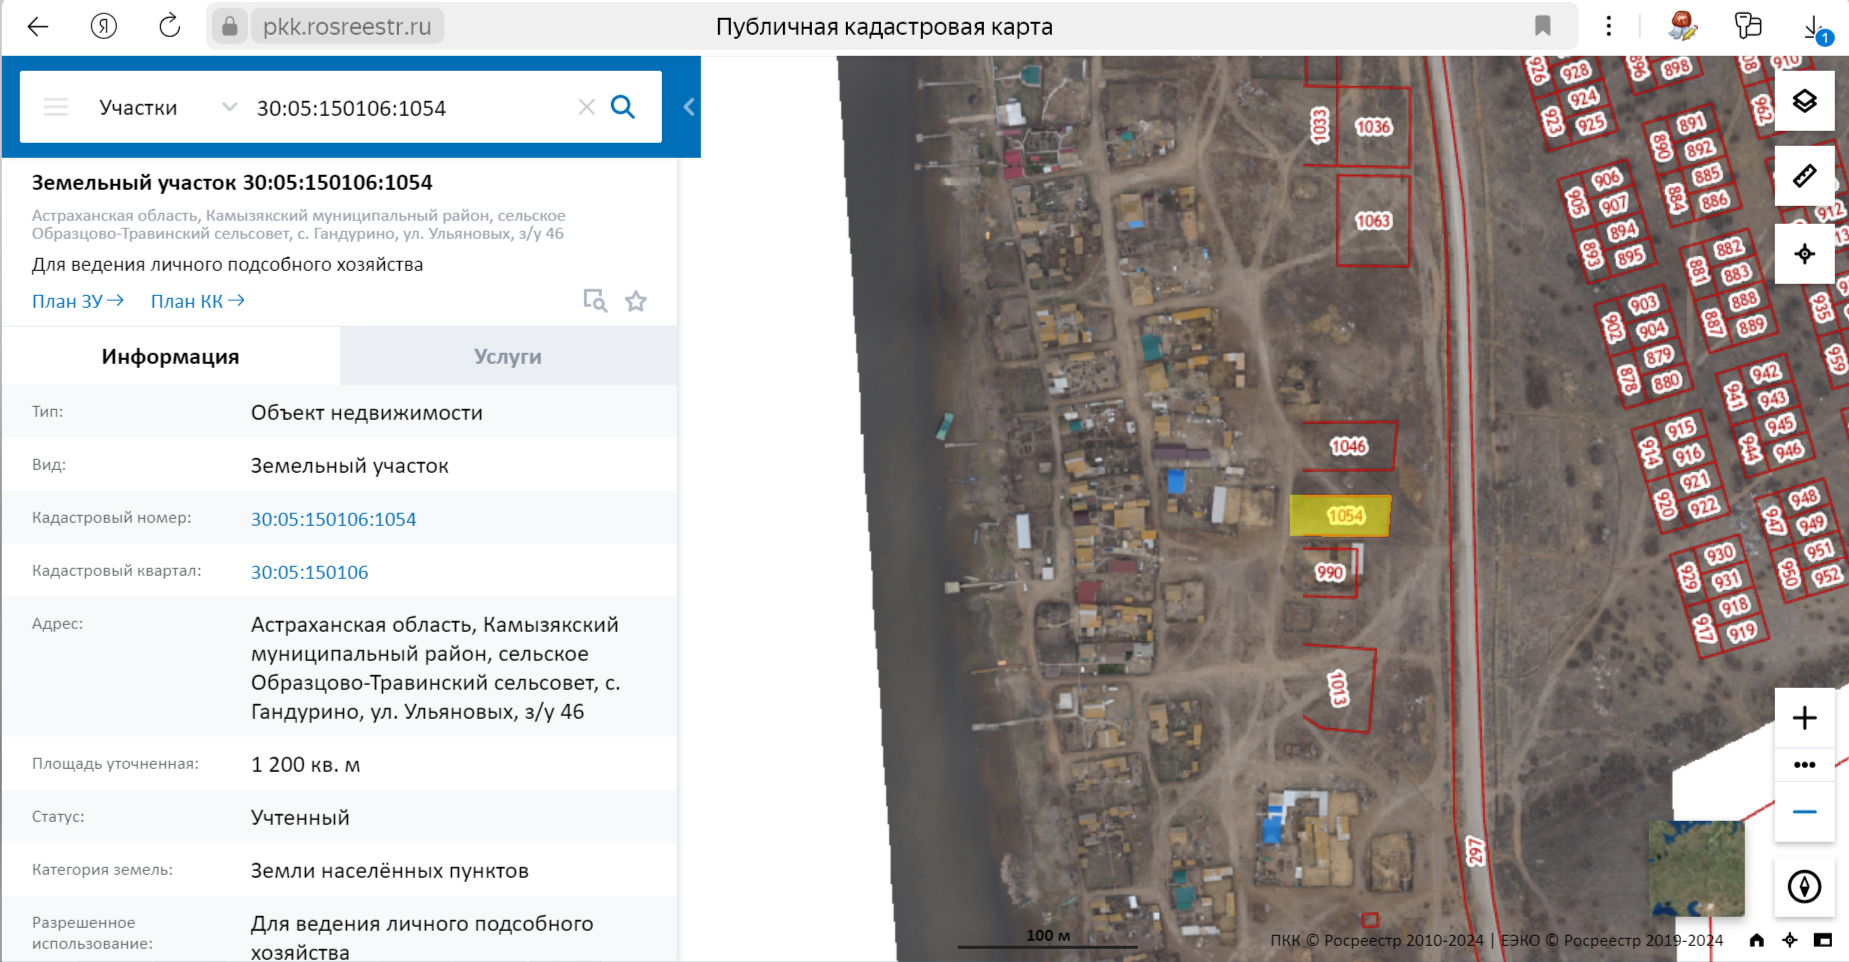Zoom in the map with plus button
1849x962 pixels.
(1804, 718)
